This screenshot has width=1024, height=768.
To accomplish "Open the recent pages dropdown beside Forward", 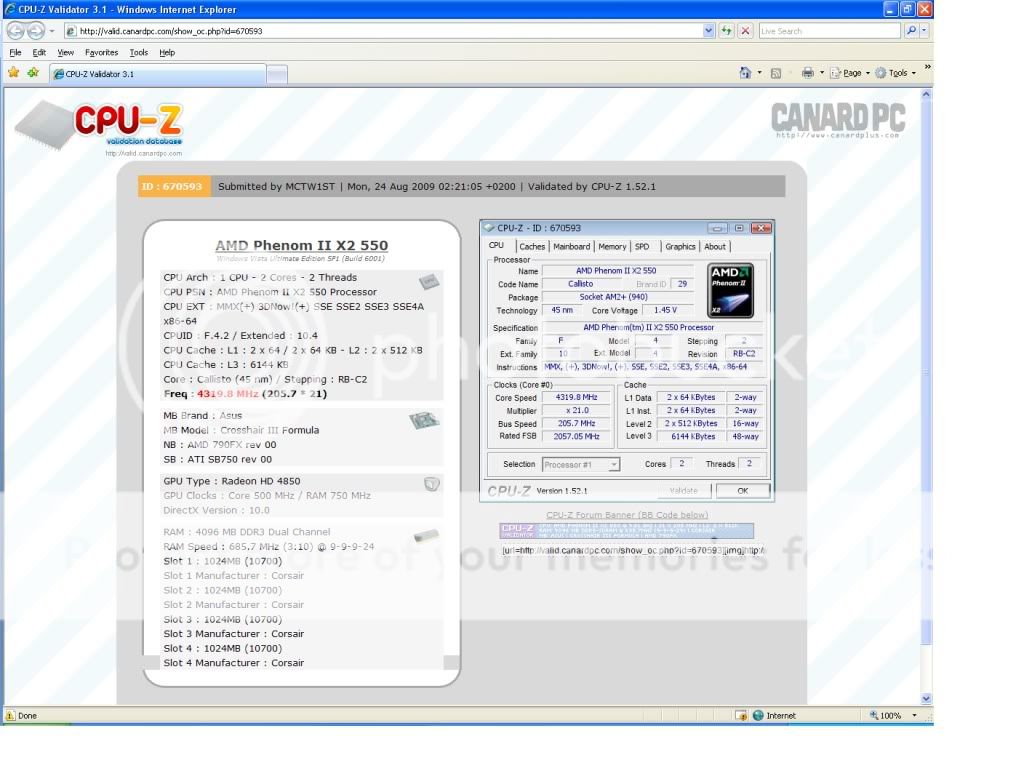I will tap(52, 31).
